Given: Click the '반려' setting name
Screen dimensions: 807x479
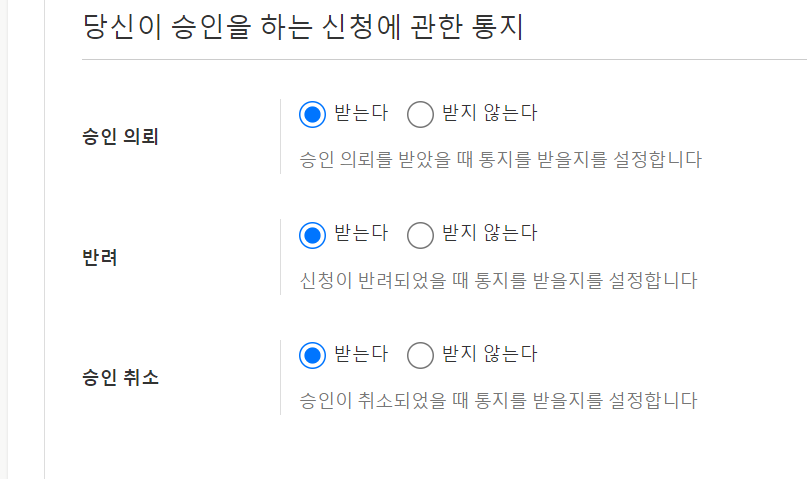Looking at the screenshot, I should pos(100,257).
